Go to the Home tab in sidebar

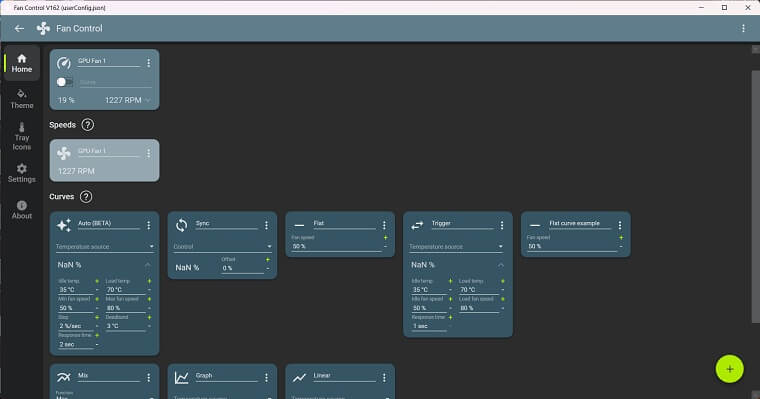22,64
